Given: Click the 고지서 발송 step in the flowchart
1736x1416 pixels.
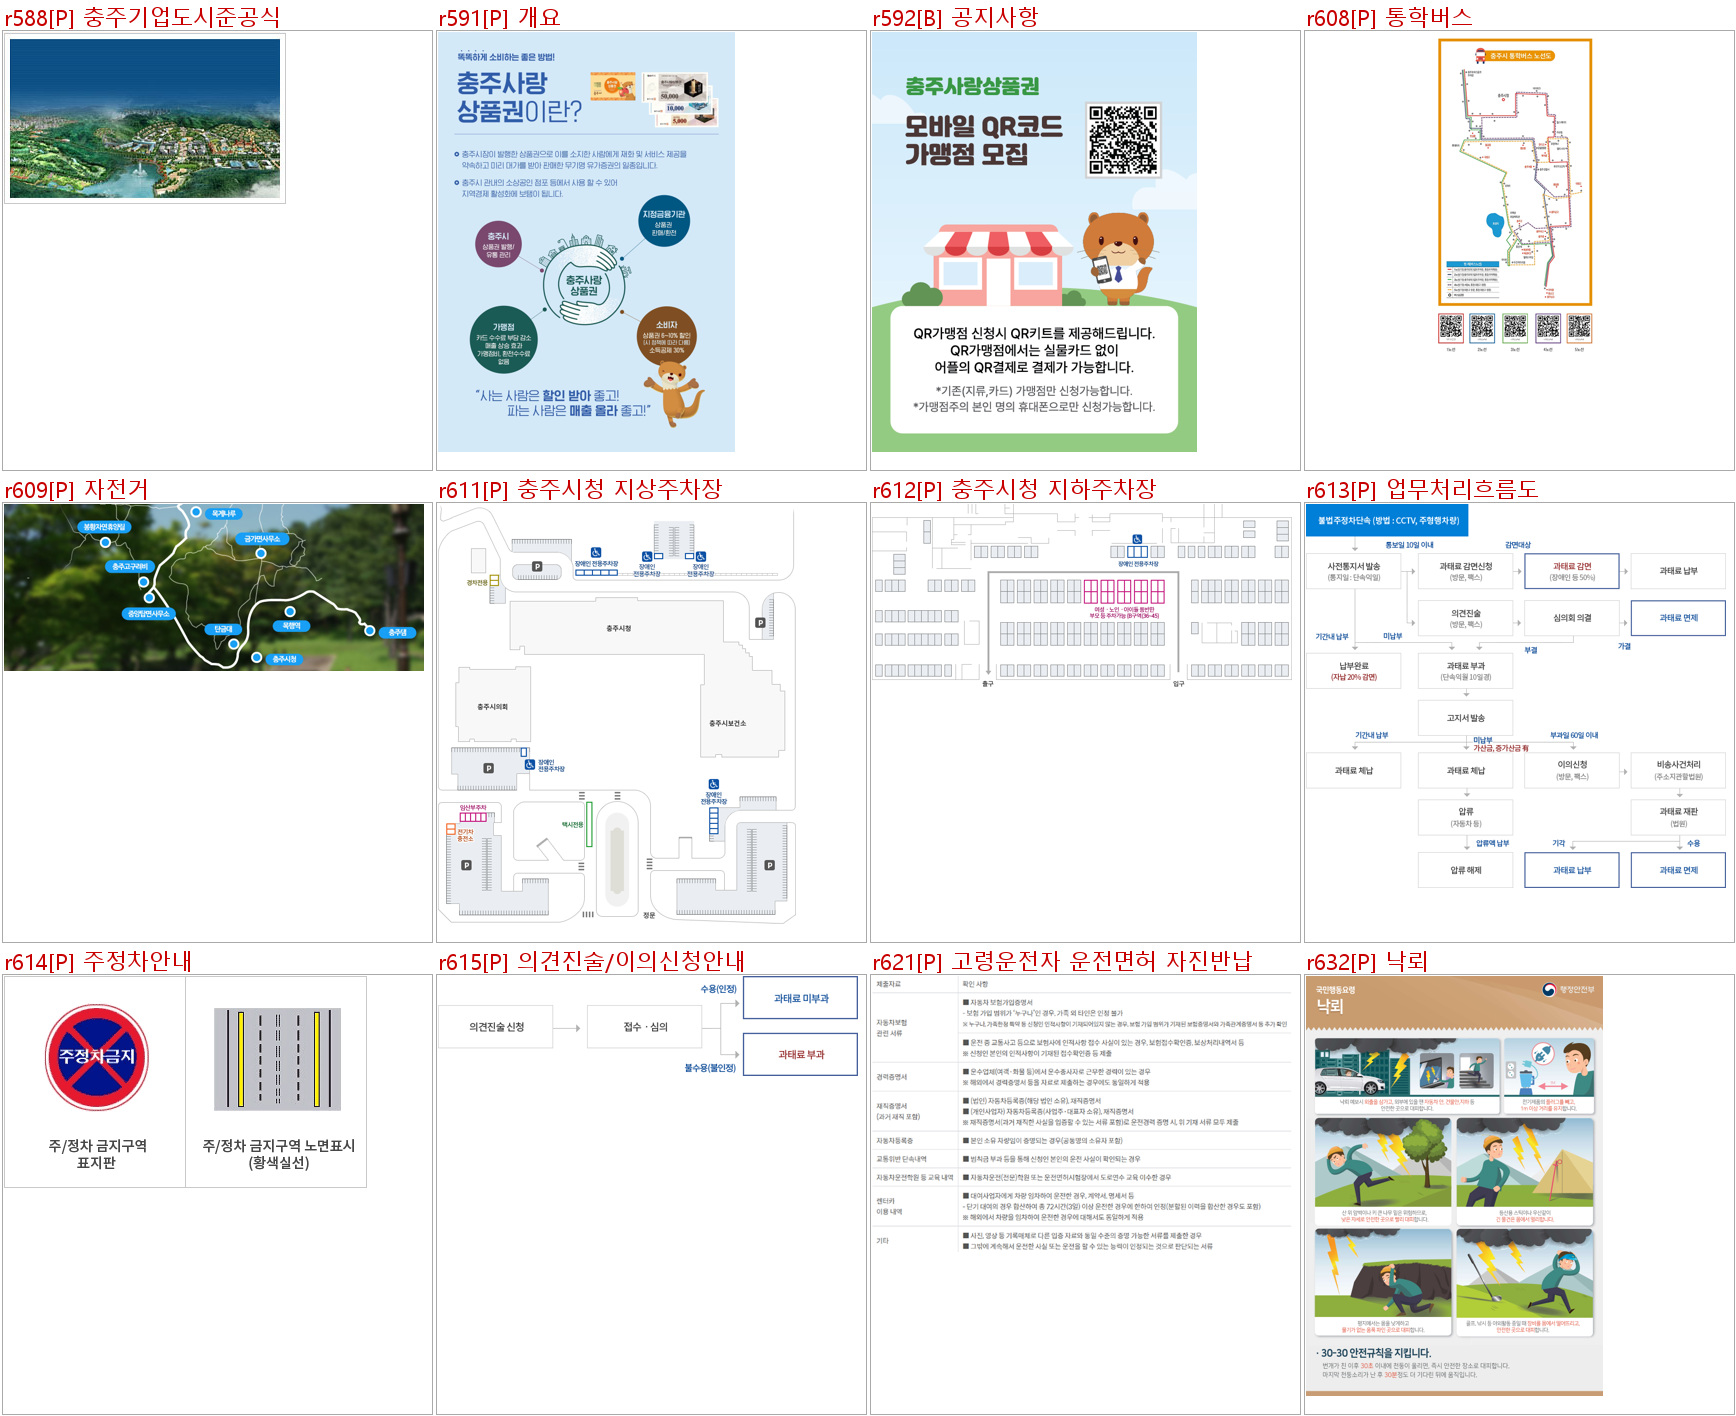Looking at the screenshot, I should pos(1465,718).
